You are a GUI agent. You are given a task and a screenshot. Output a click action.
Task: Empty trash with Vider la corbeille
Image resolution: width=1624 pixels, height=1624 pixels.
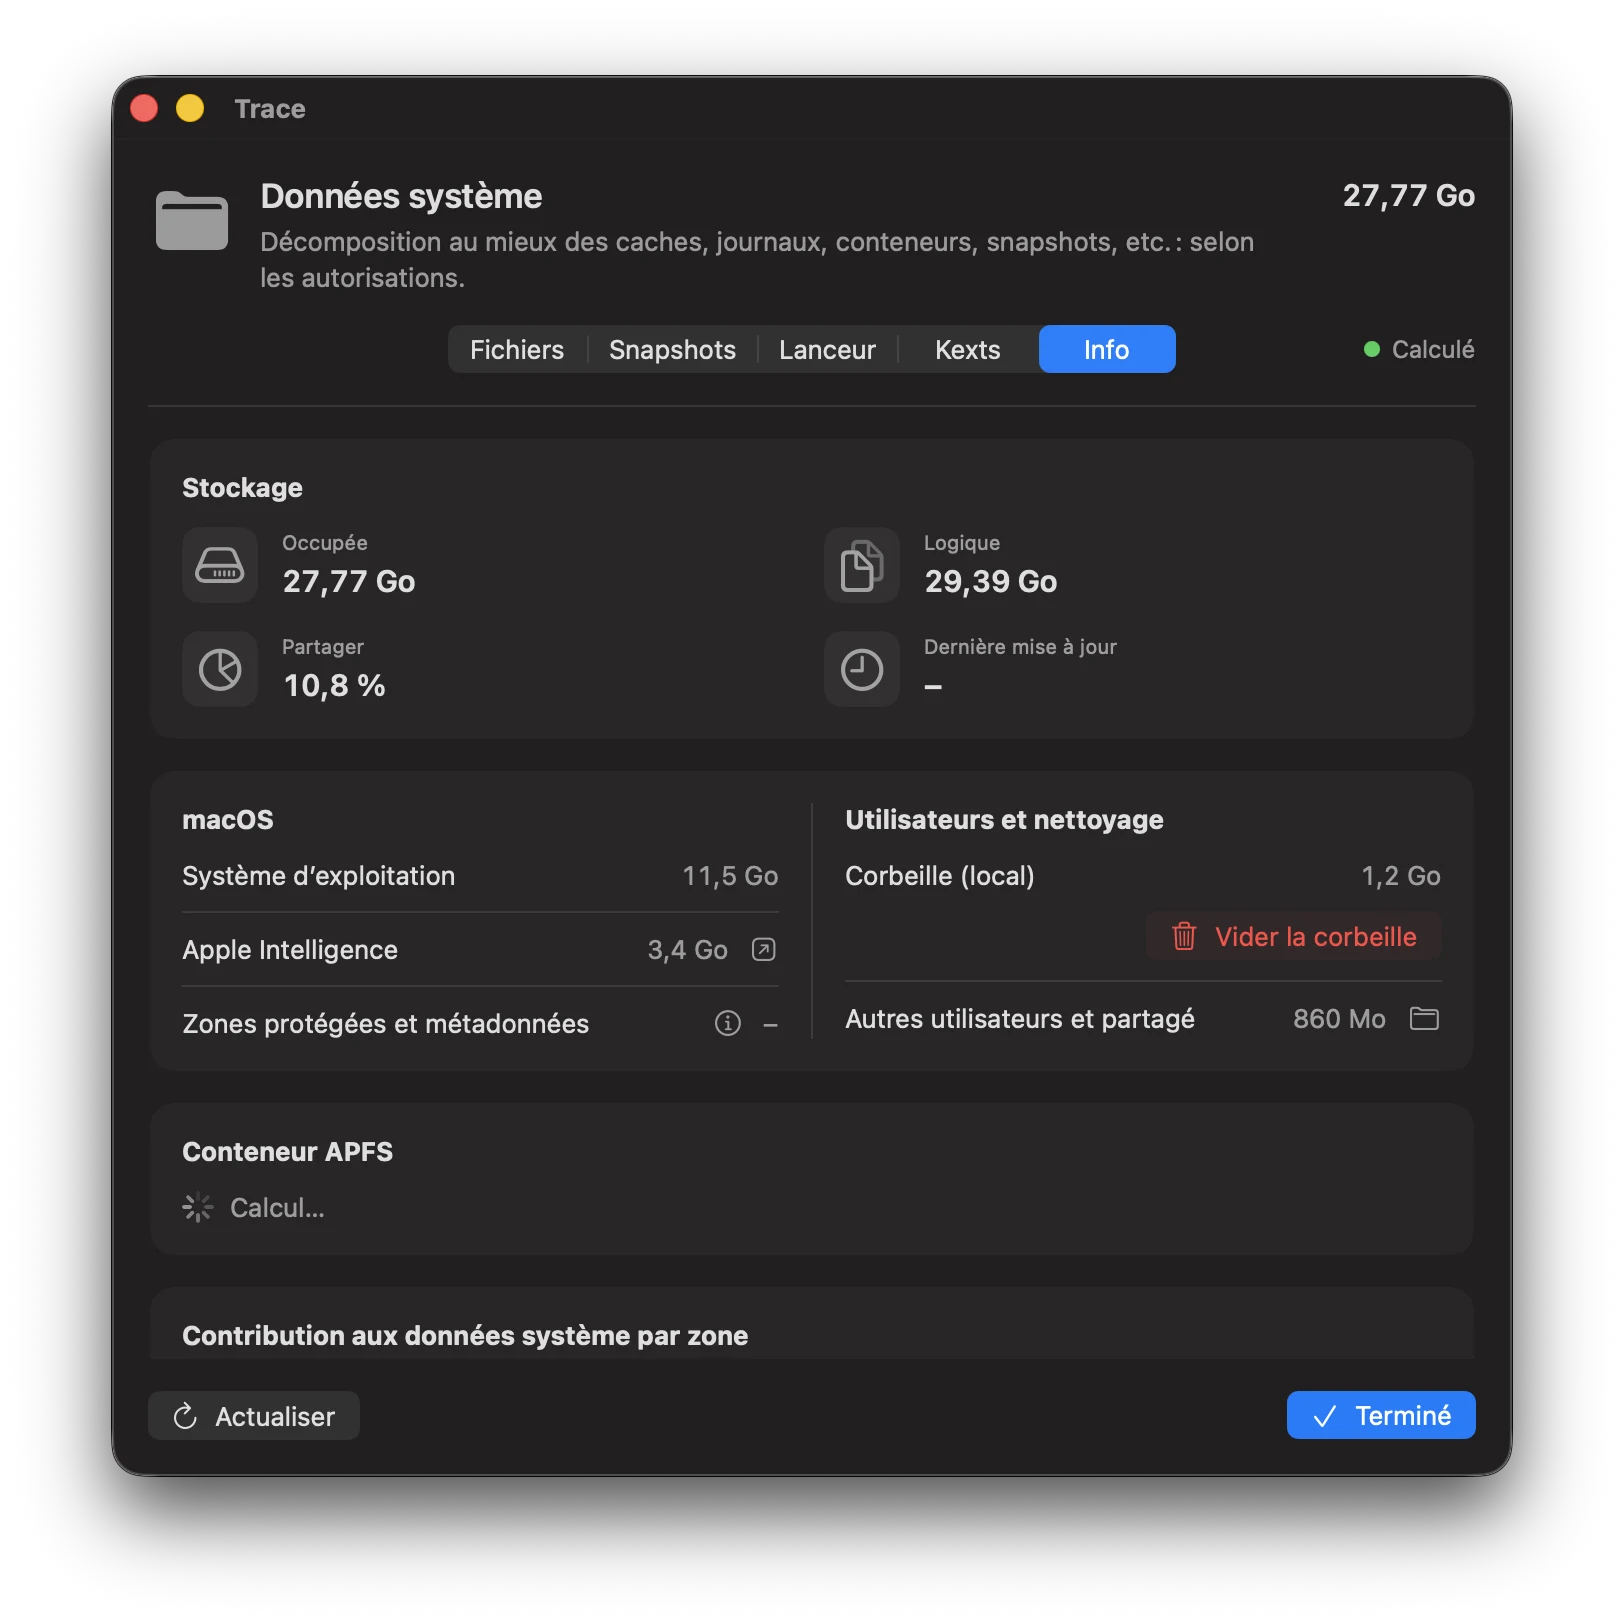pyautogui.click(x=1294, y=936)
